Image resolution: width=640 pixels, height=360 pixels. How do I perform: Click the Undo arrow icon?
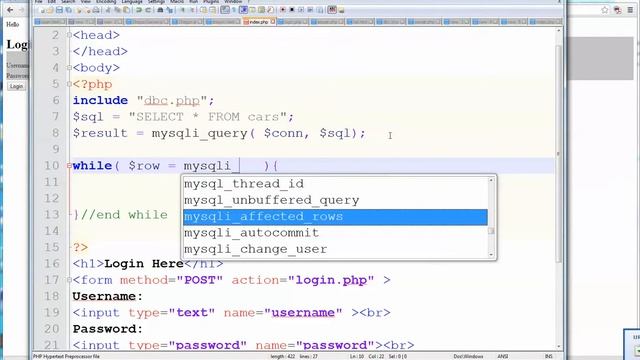[x=138, y=10]
